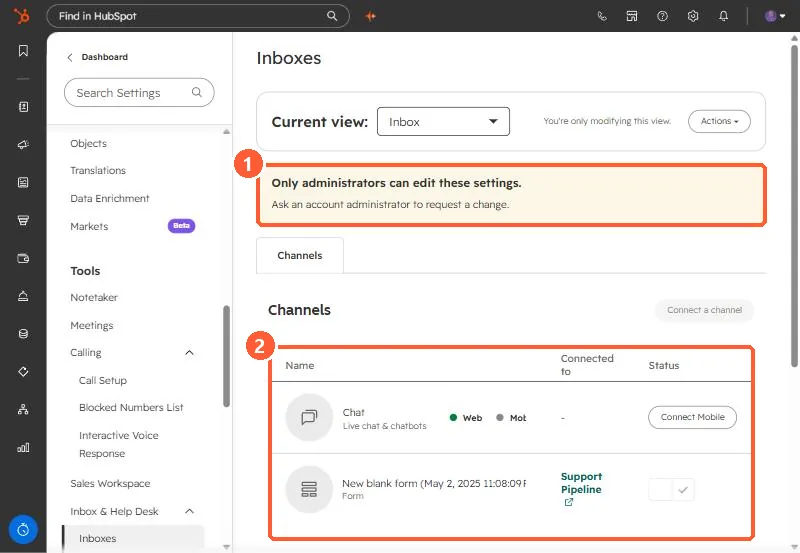Open Objects settings

(x=88, y=143)
